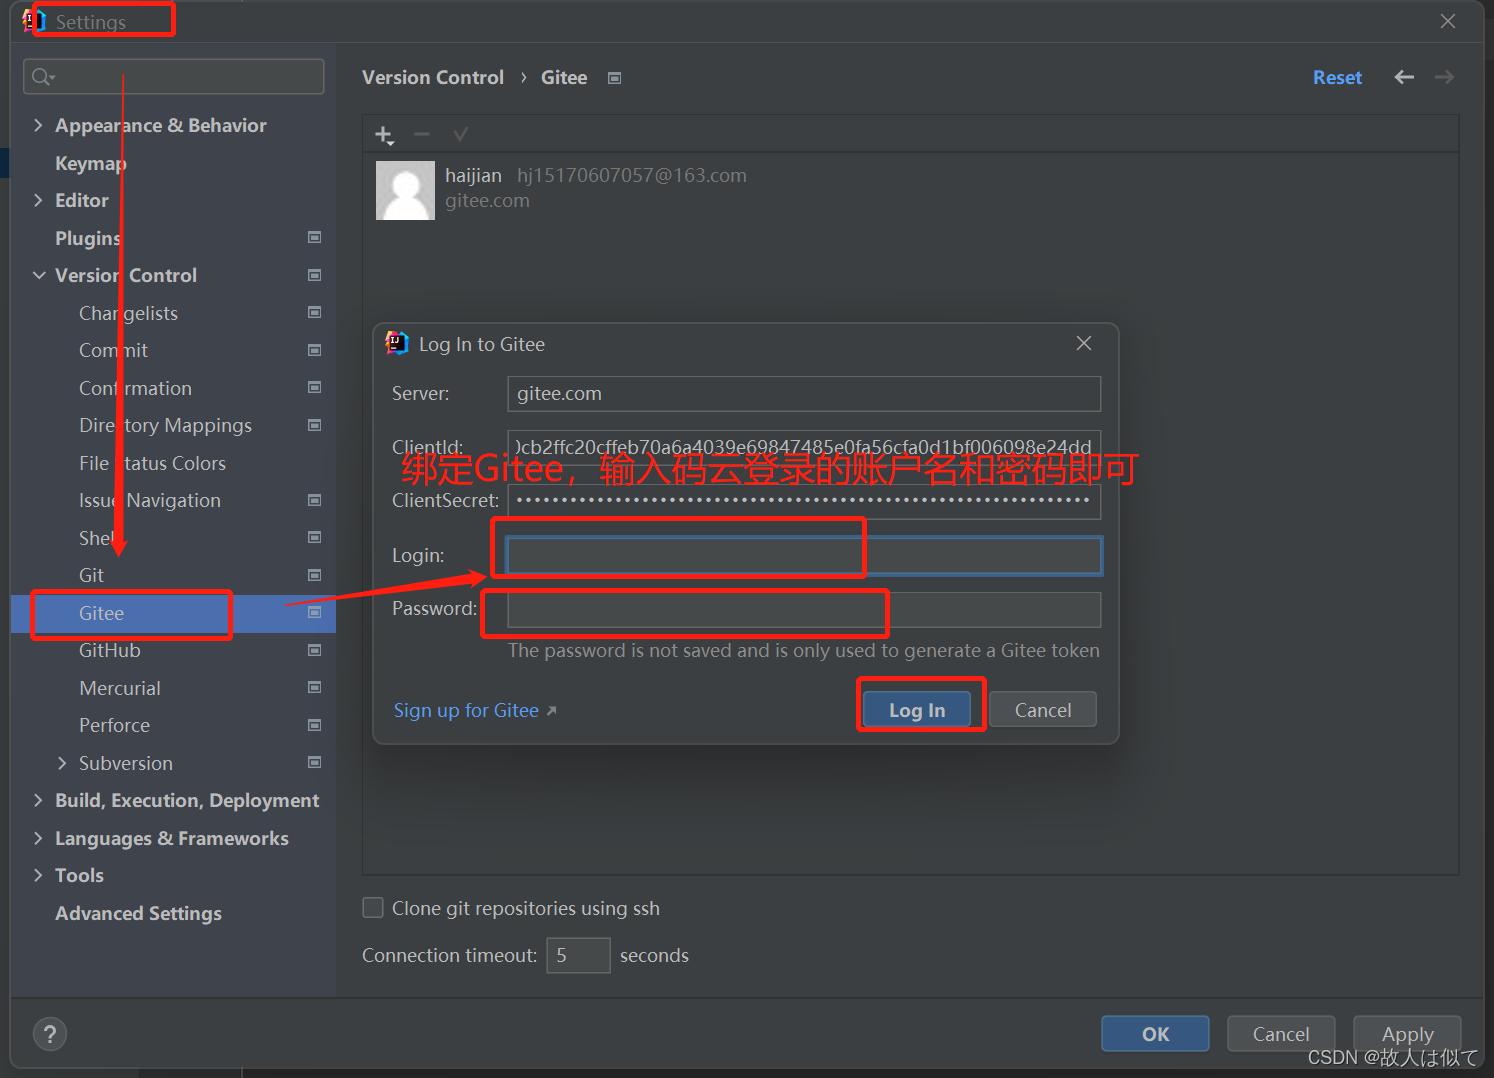This screenshot has height=1078, width=1494.
Task: Open the Plugins settings page
Action: 88,238
